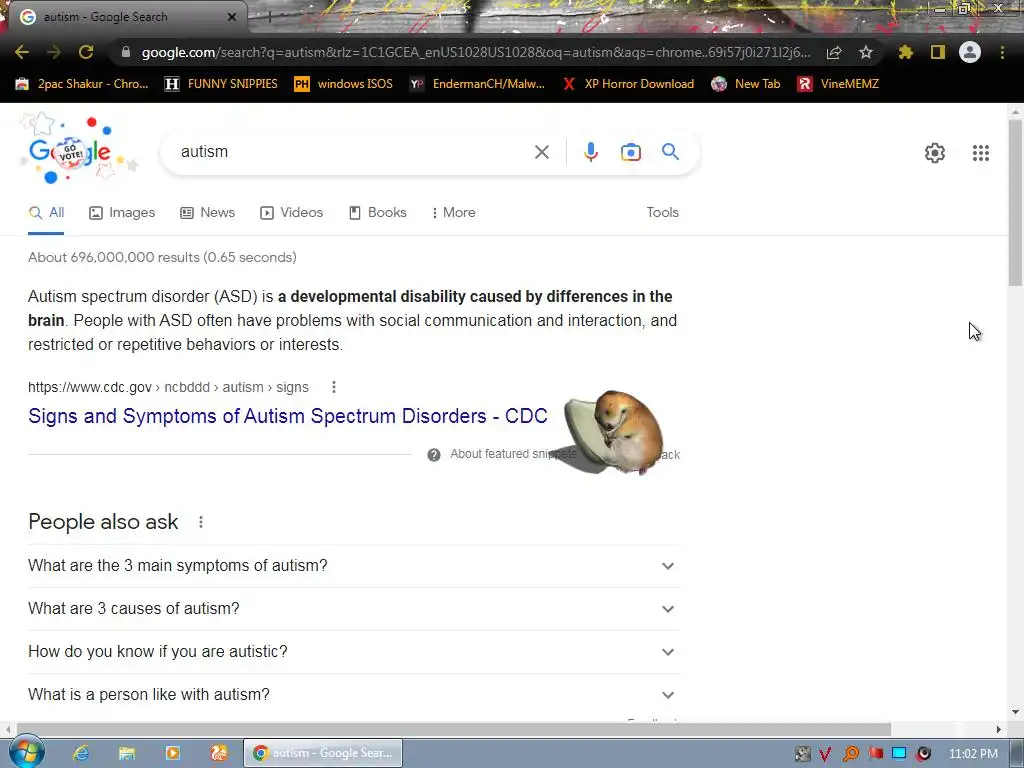Screen dimensions: 1024x768
Task: Open the CDC Signs and Symptoms link
Action: click(x=287, y=416)
